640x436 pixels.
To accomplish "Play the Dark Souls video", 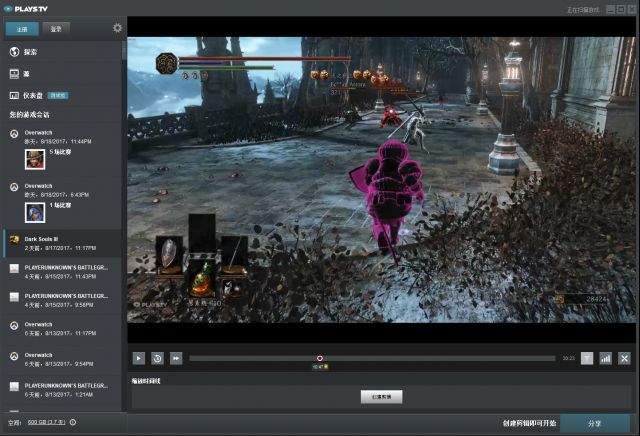I will click(139, 358).
